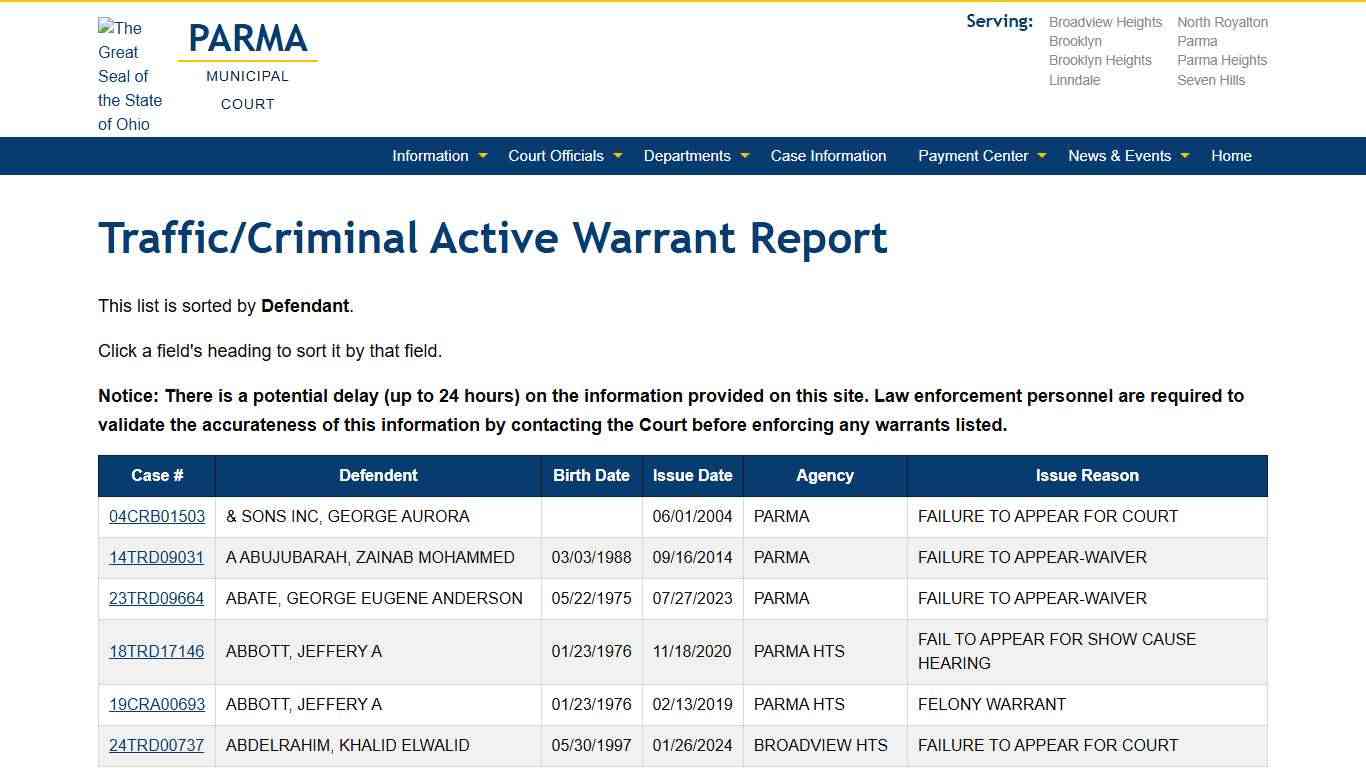Sort warrants by Birth Date heading
This screenshot has height=768, width=1366.
pos(591,476)
